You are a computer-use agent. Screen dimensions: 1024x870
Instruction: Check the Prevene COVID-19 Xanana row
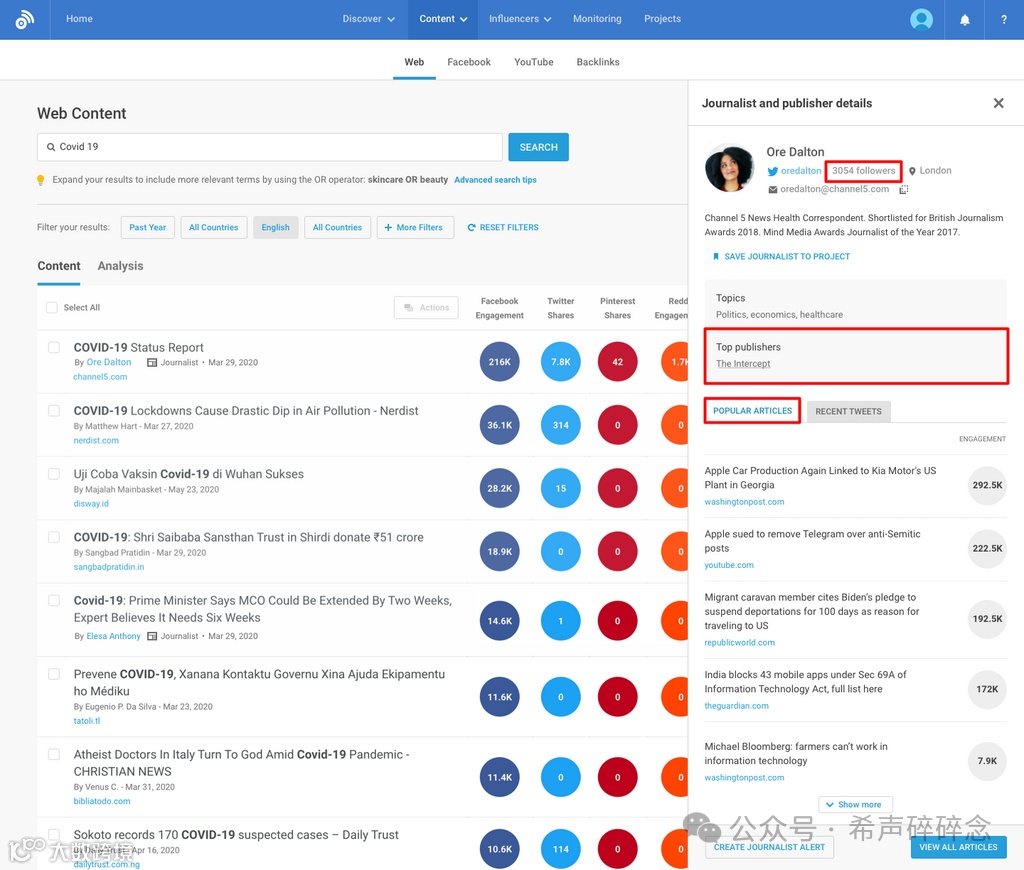(54, 674)
